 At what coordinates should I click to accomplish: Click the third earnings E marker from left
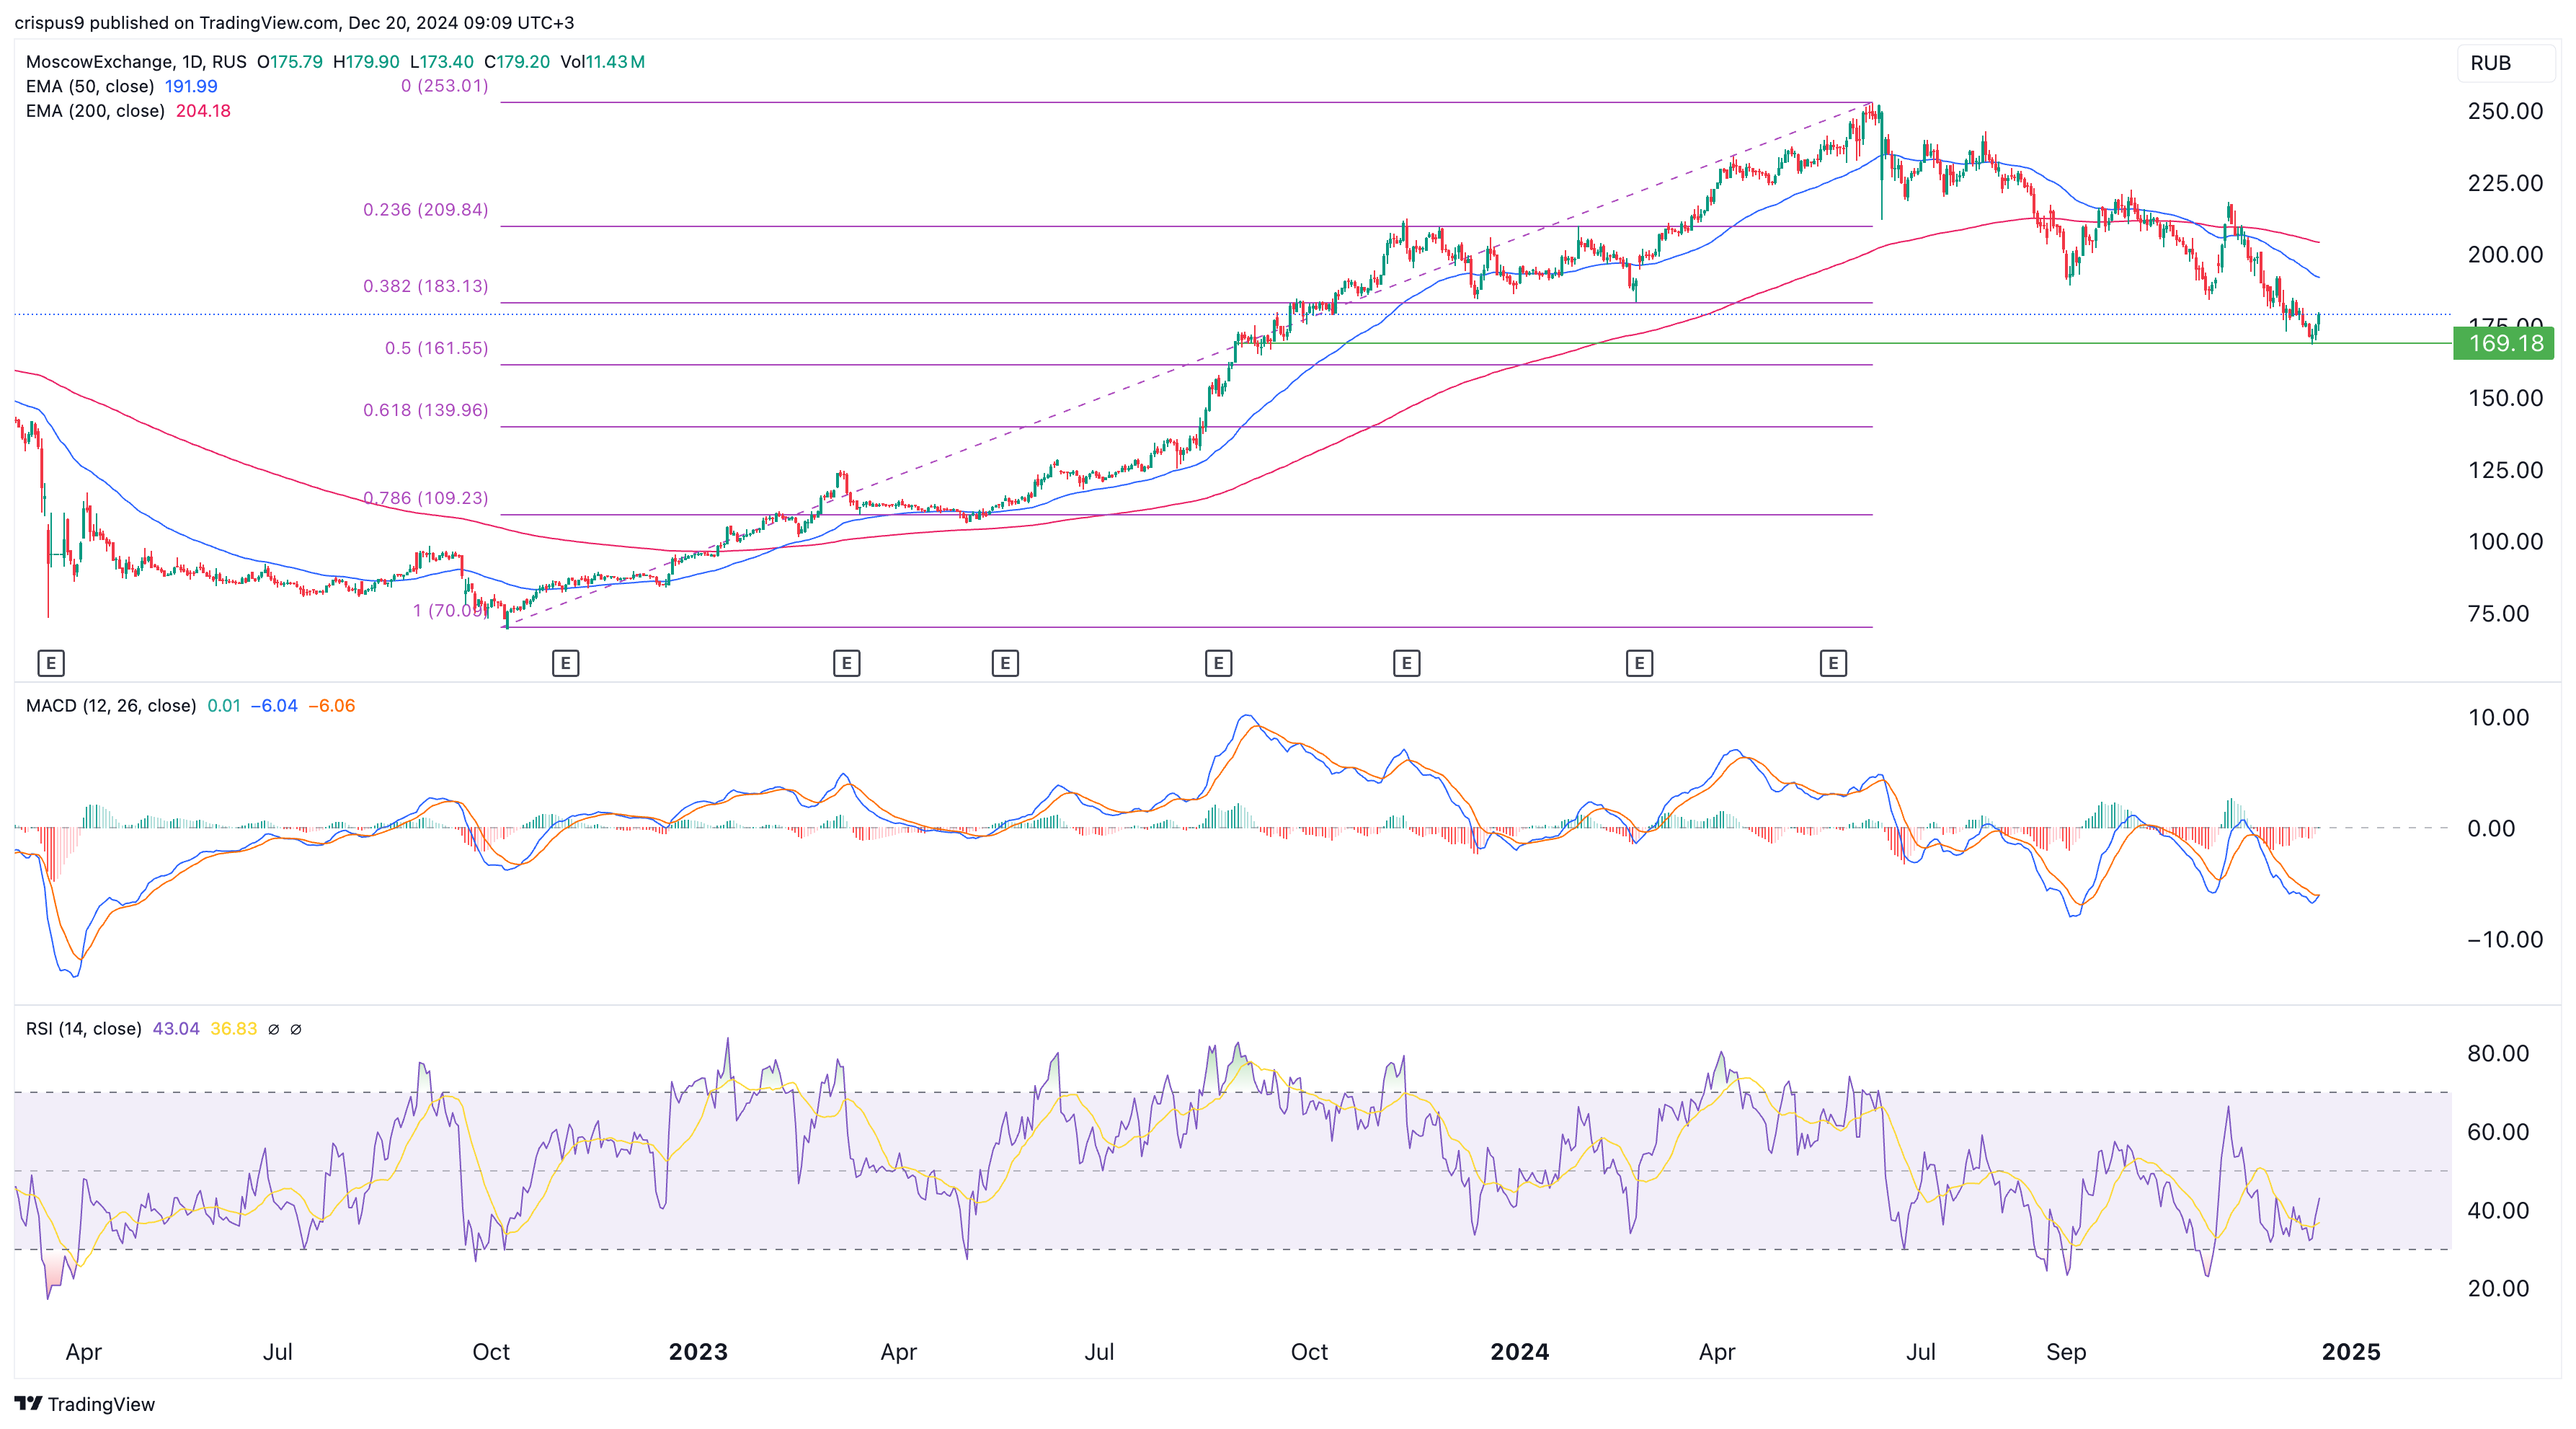coord(846,662)
